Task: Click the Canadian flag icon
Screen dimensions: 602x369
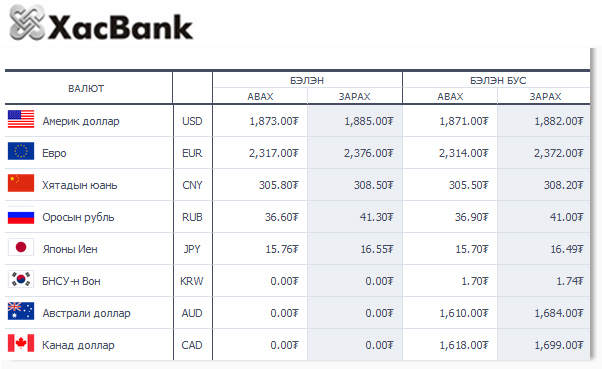Action: click(21, 343)
